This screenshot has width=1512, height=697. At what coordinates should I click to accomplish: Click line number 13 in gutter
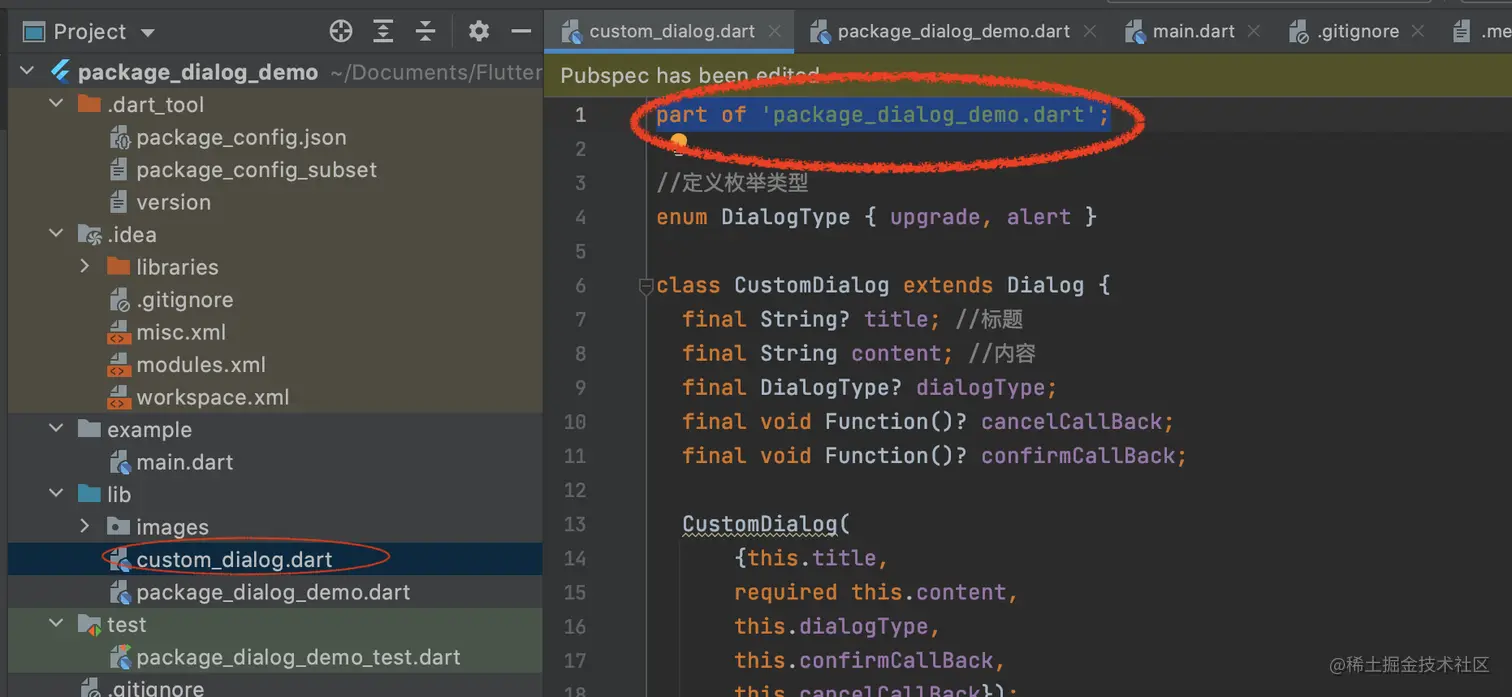tap(575, 524)
